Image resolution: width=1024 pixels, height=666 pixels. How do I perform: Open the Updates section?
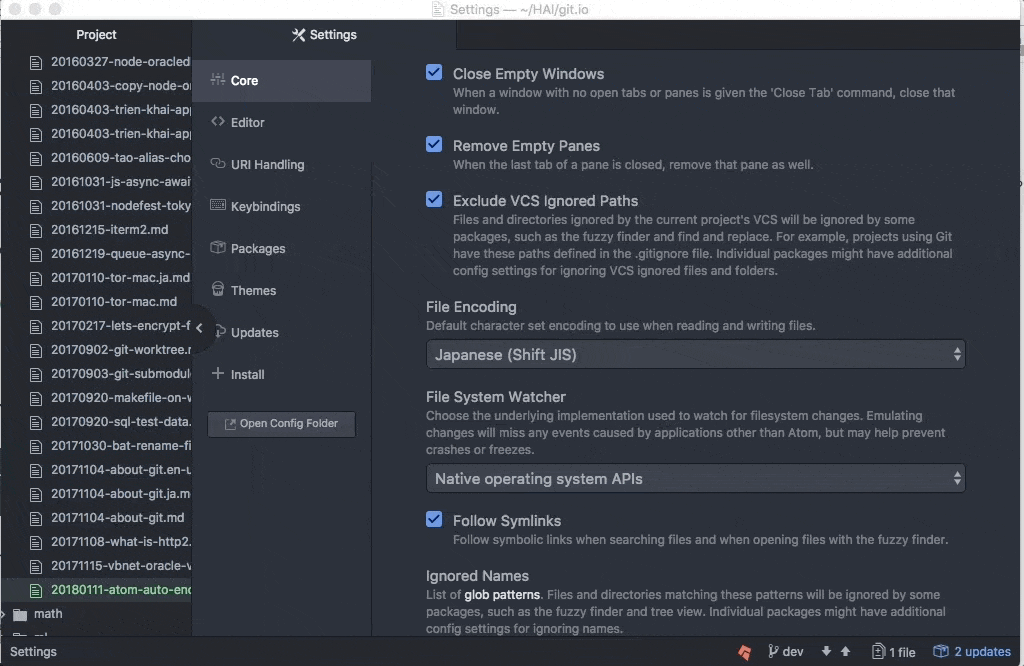[281, 332]
